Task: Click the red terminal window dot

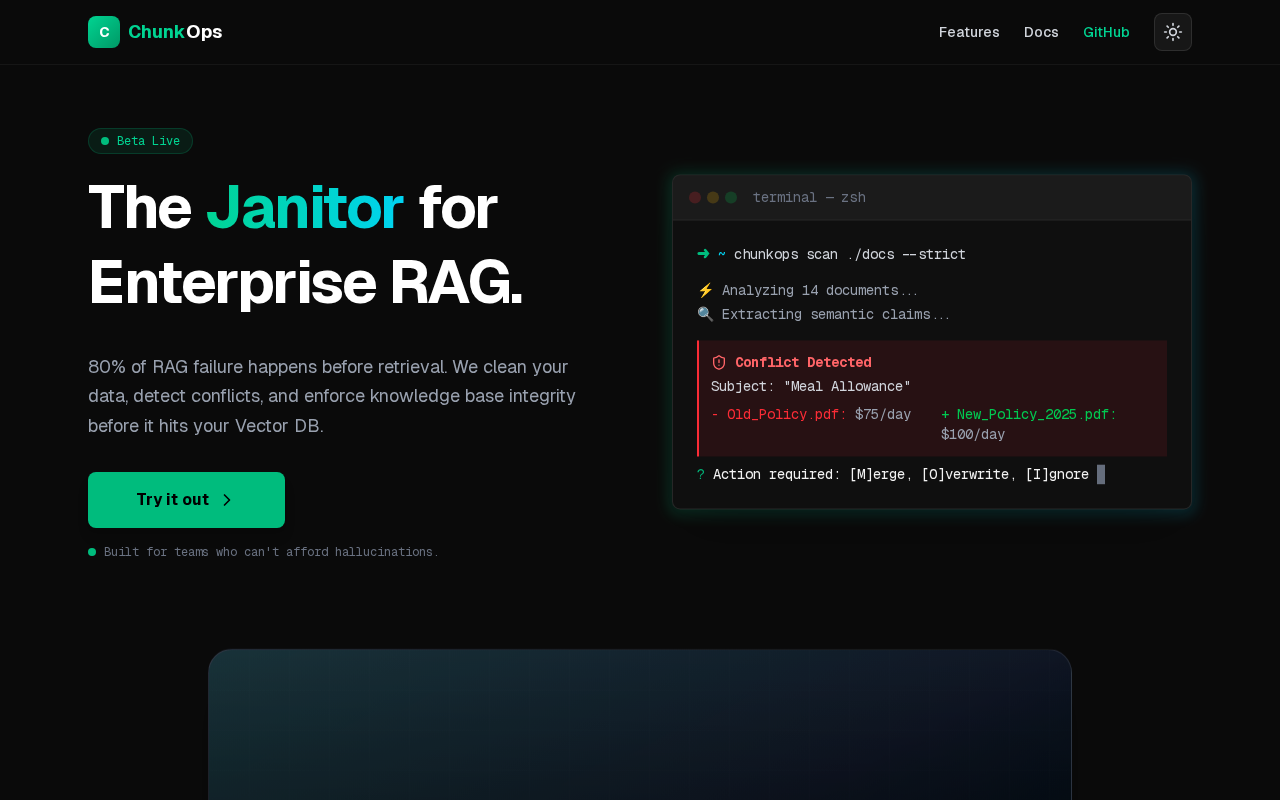Action: pos(695,198)
